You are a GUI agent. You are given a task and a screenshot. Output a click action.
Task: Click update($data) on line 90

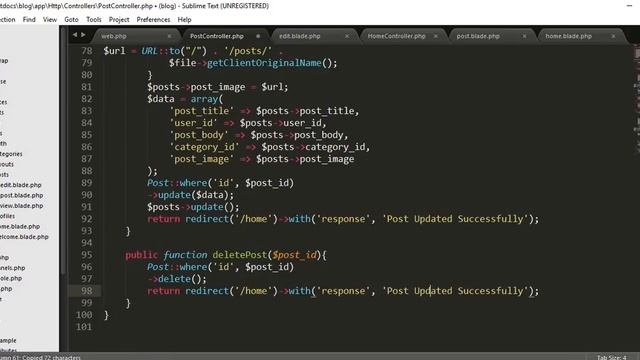coord(193,195)
